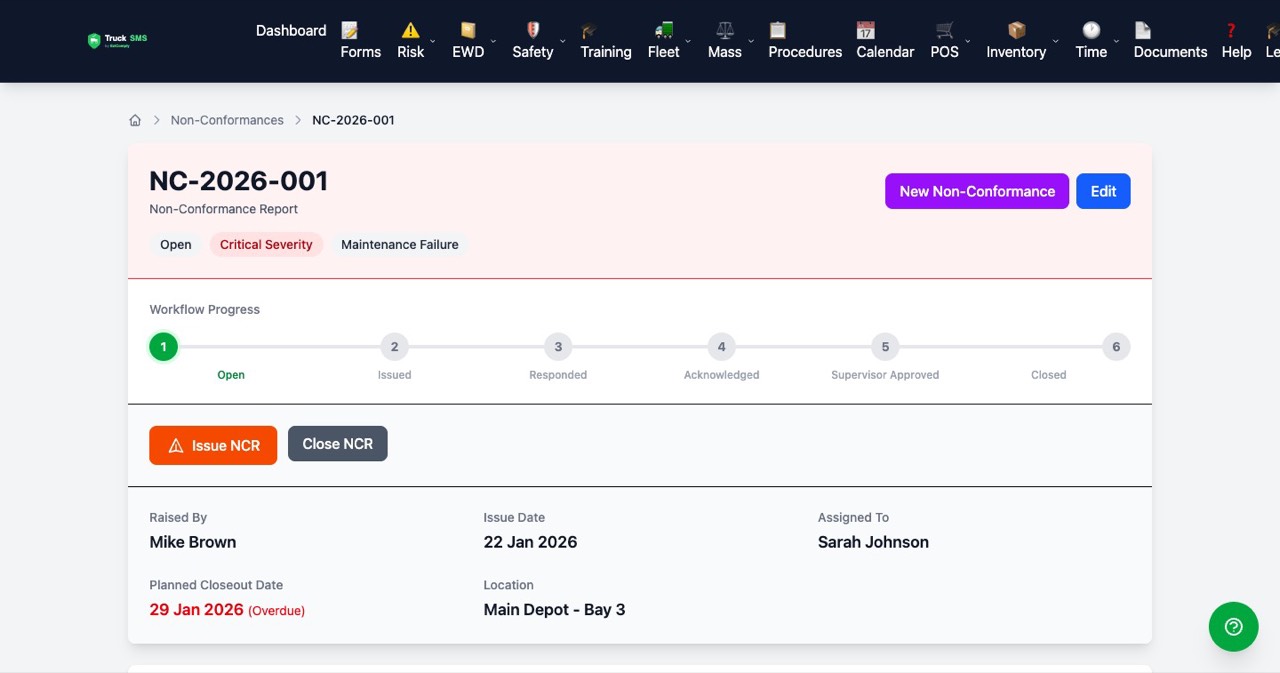1280x673 pixels.
Task: Click location Main Depot - Bay 3
Action: [x=555, y=610]
